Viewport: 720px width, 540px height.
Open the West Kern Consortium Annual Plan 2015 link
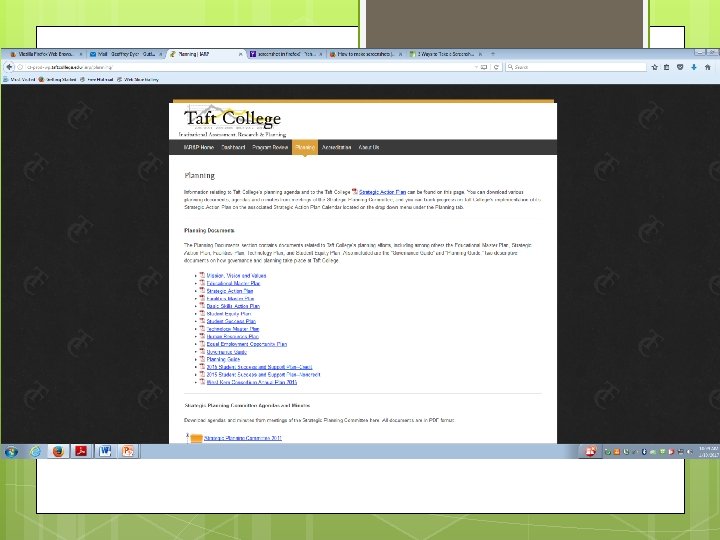pyautogui.click(x=252, y=382)
